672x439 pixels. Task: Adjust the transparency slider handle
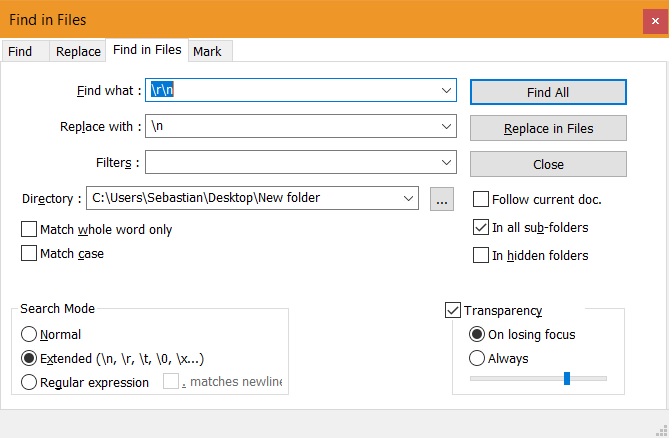(x=567, y=378)
